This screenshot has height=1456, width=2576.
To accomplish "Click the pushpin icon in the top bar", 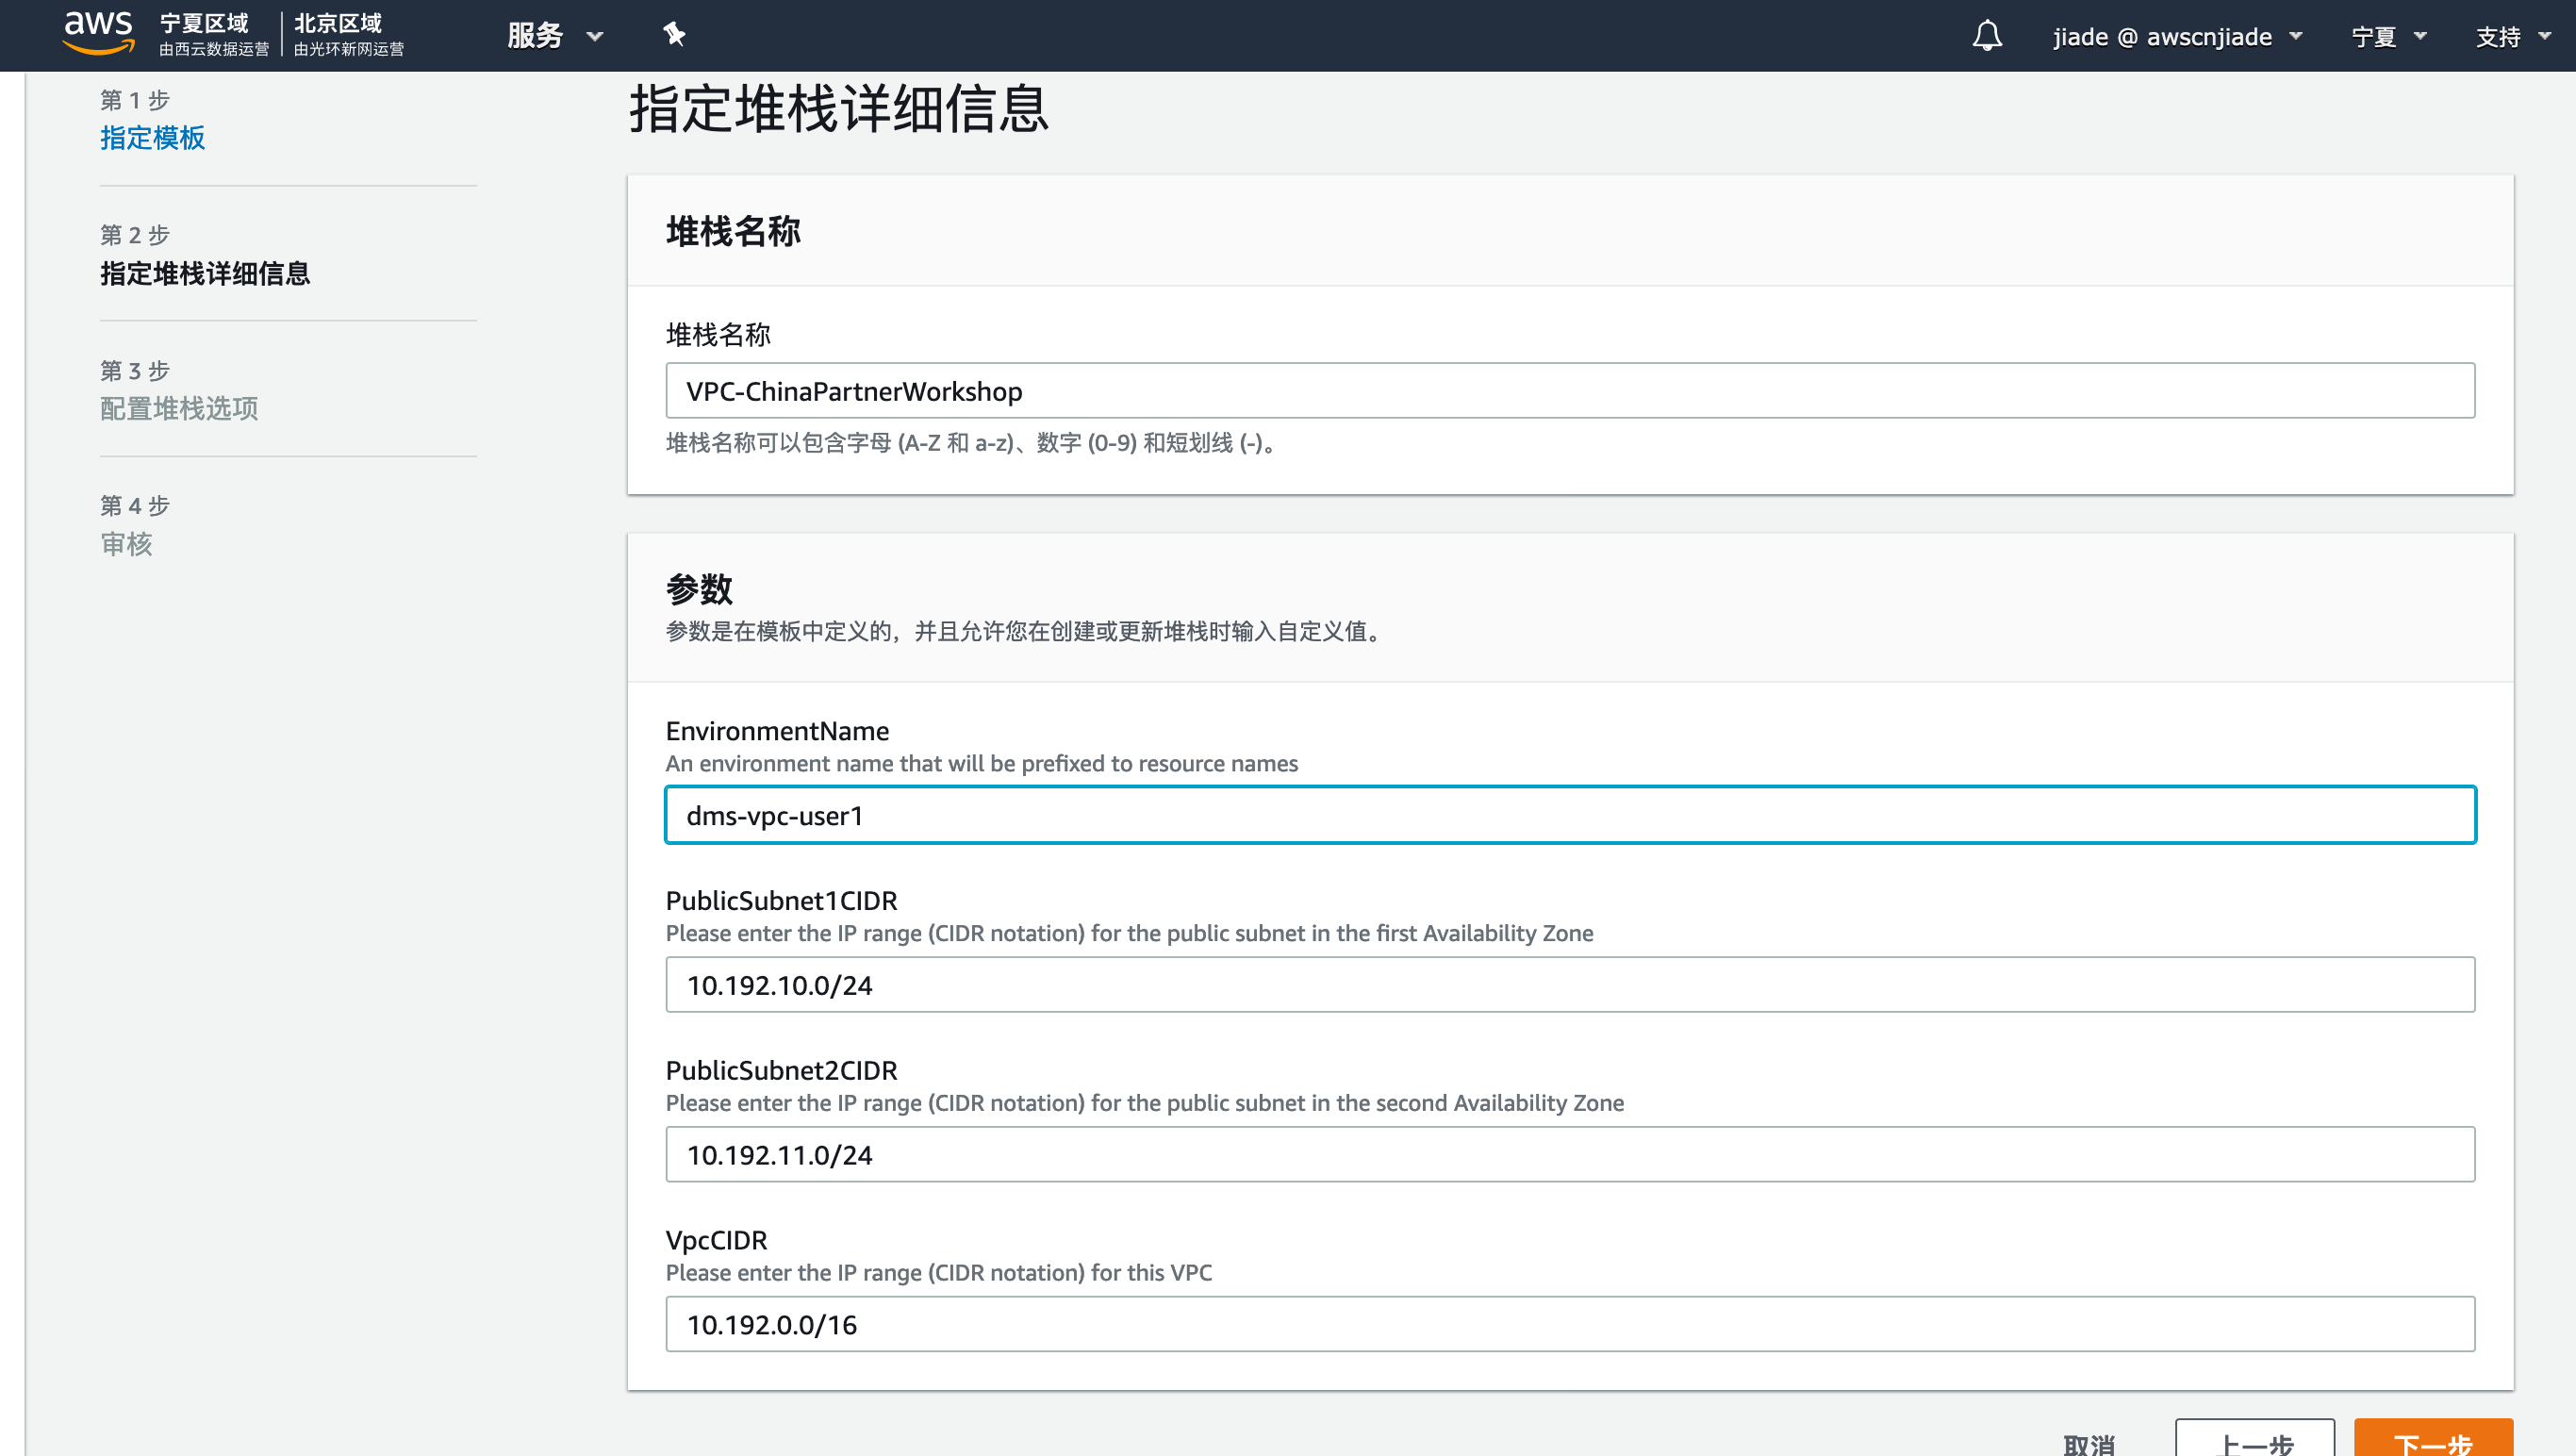I will point(674,35).
